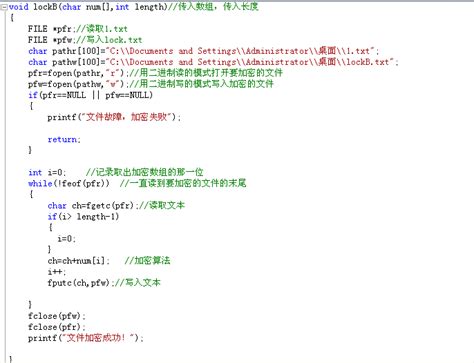Click the 'fclose(pfr);' line
The width and height of the screenshot is (474, 363).
(57, 327)
